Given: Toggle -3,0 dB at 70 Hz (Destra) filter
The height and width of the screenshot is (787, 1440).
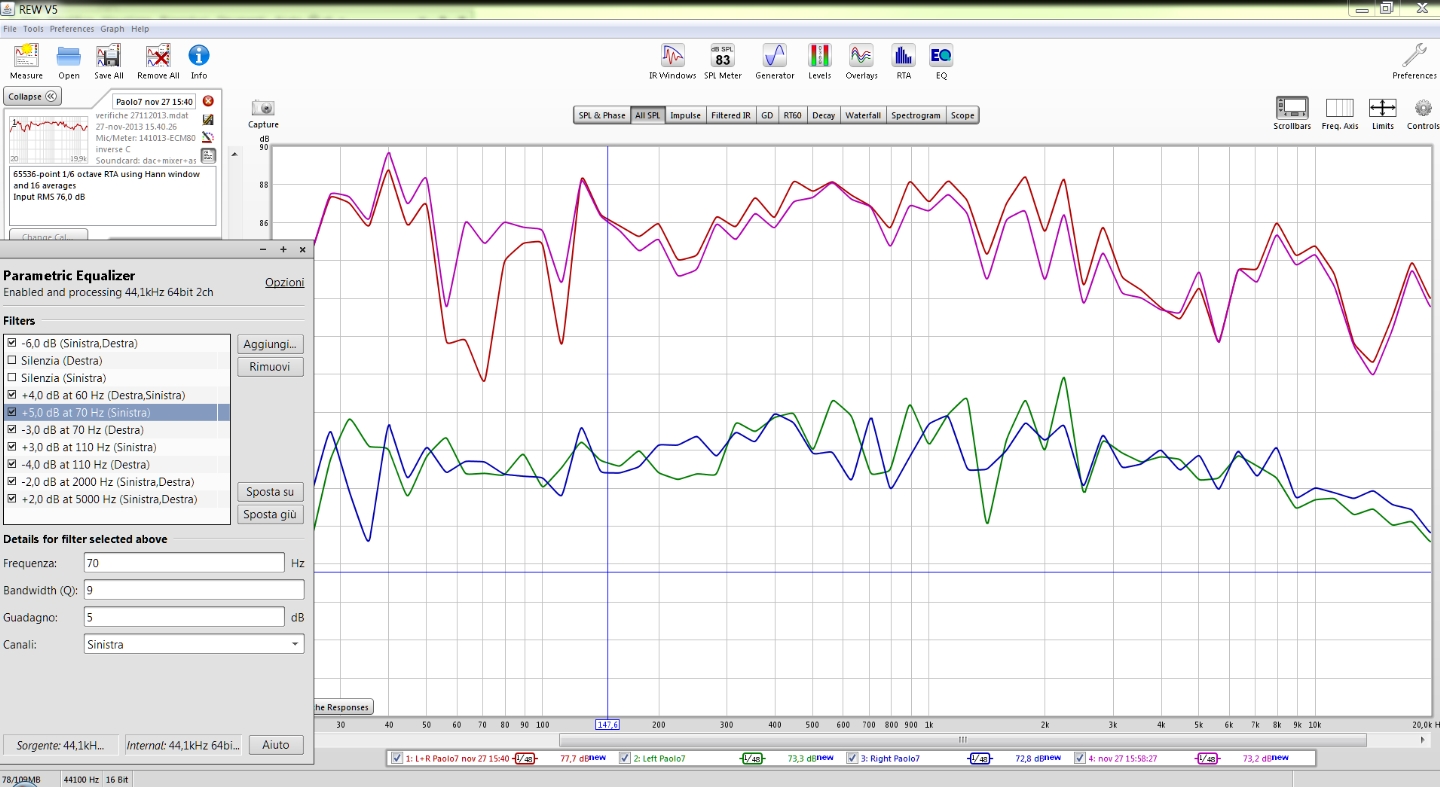Looking at the screenshot, I should pyautogui.click(x=12, y=430).
